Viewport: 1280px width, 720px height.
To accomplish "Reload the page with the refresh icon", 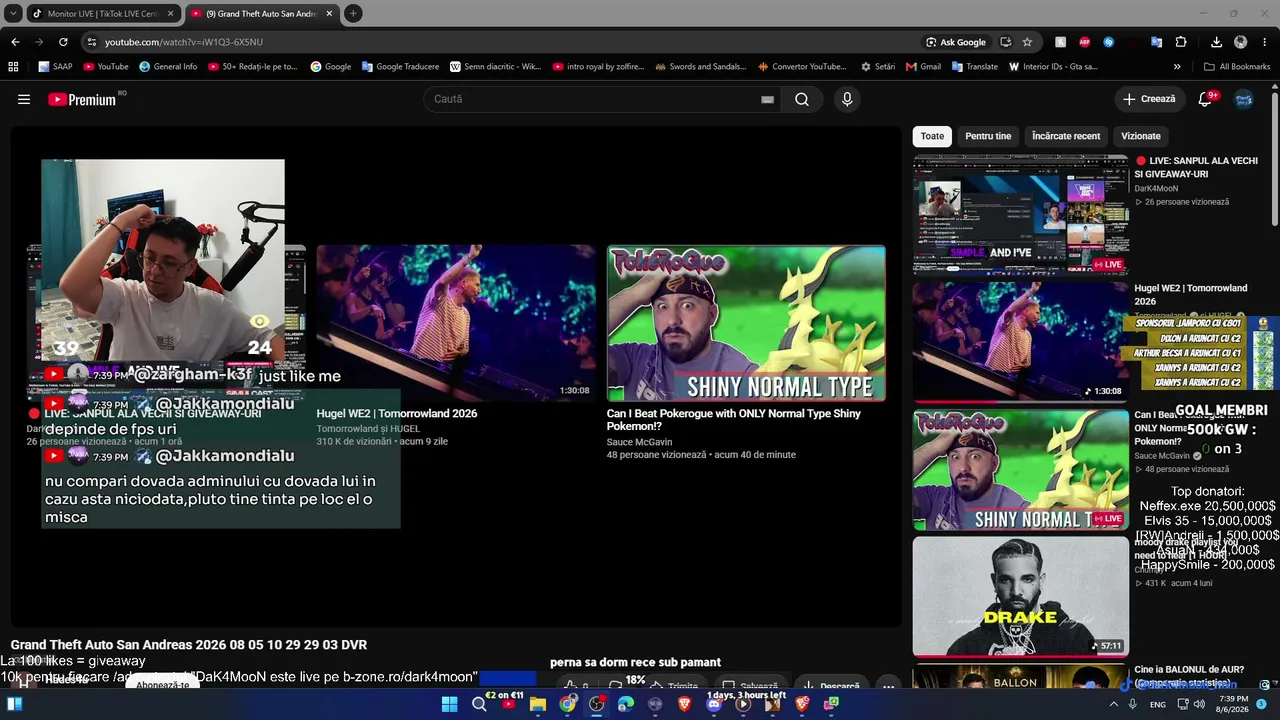I will click(x=63, y=42).
